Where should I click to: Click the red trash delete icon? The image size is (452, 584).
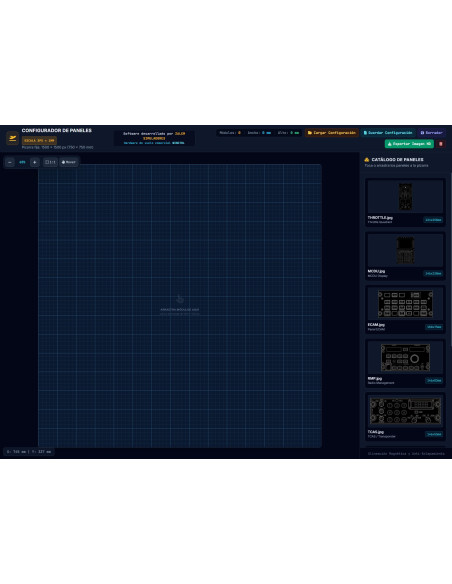coord(441,144)
